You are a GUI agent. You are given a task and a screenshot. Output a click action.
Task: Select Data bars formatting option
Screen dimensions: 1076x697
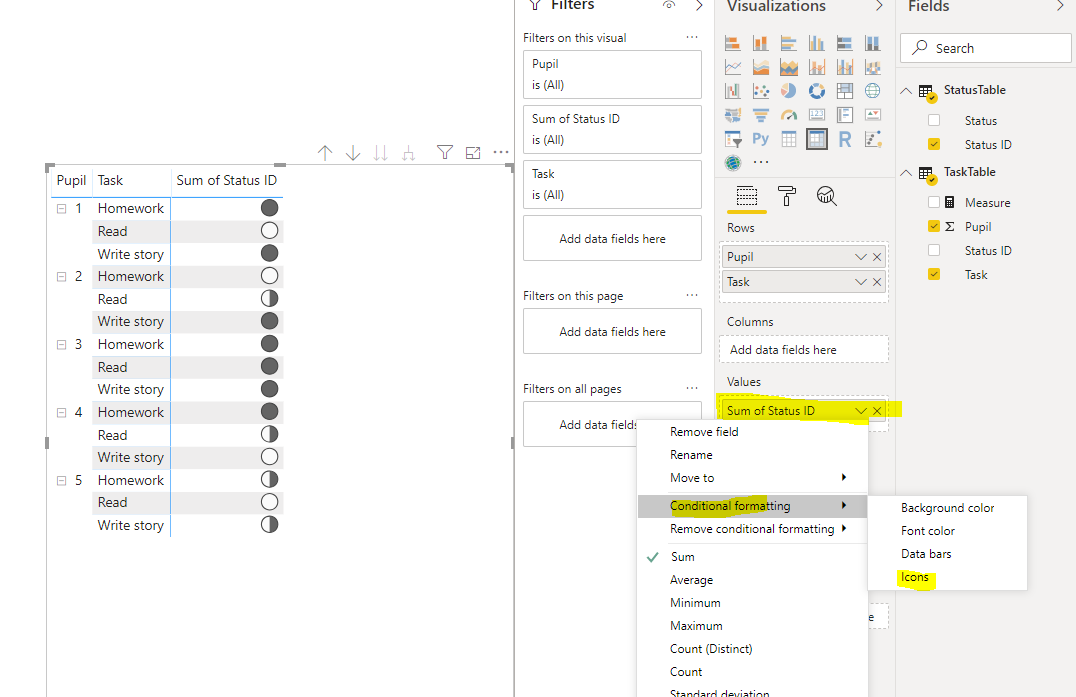coord(926,554)
